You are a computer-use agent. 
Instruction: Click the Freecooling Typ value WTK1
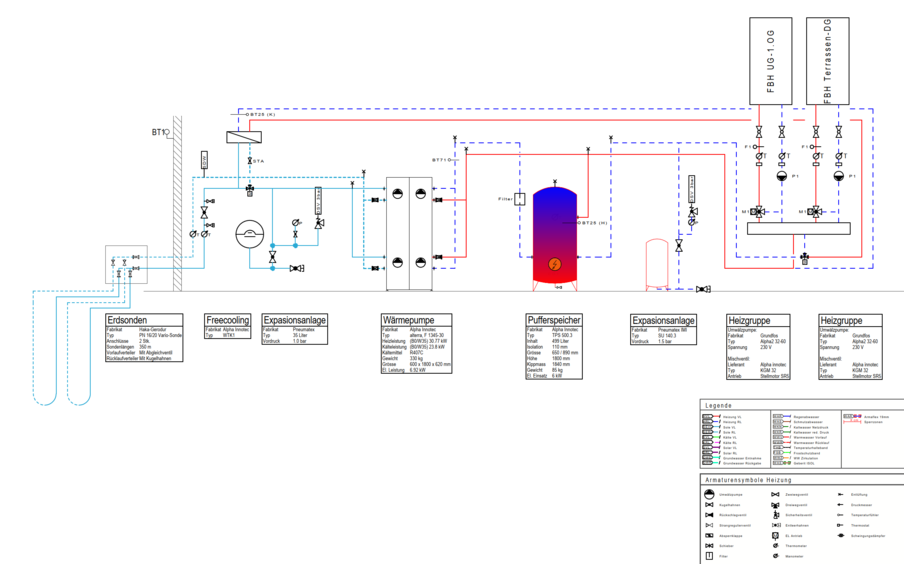[x=229, y=335]
